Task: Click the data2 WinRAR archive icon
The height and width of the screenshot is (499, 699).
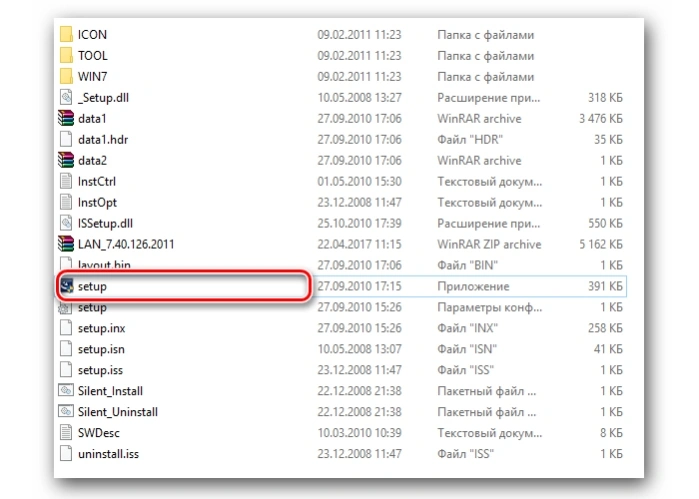Action: [x=66, y=160]
